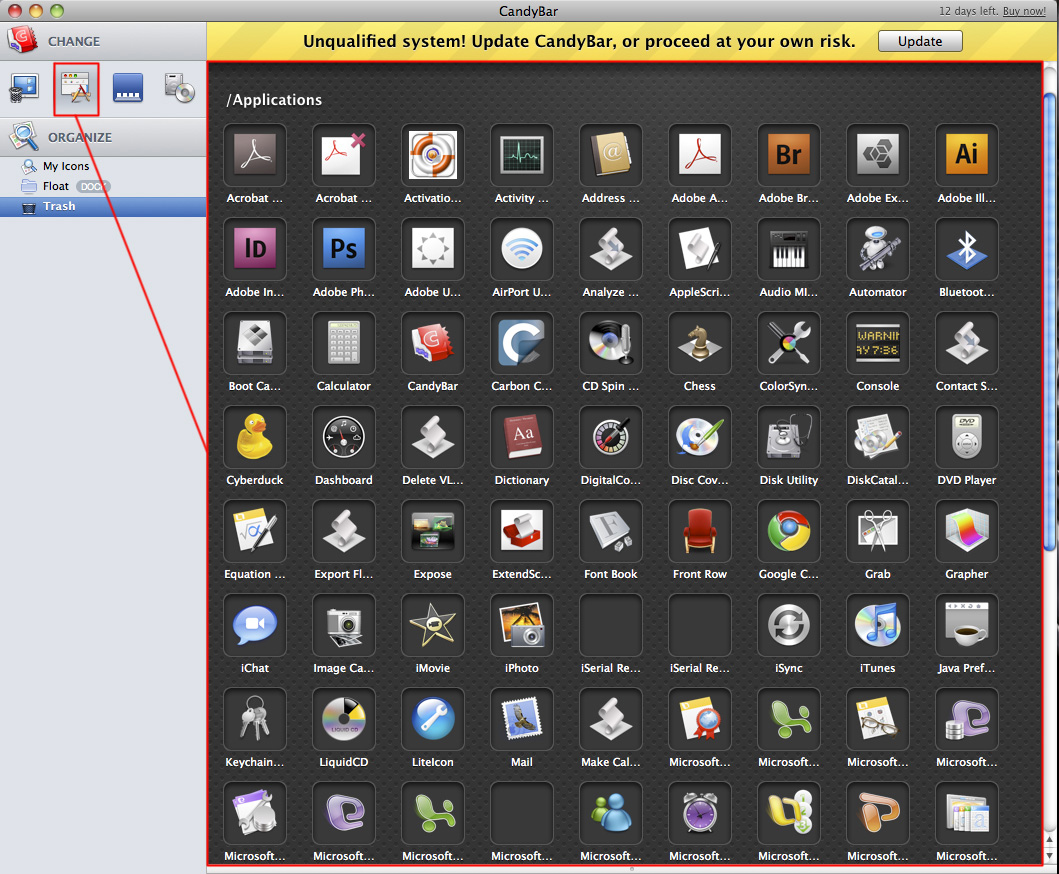Select the Font Book icon
The image size is (1059, 874).
(611, 530)
